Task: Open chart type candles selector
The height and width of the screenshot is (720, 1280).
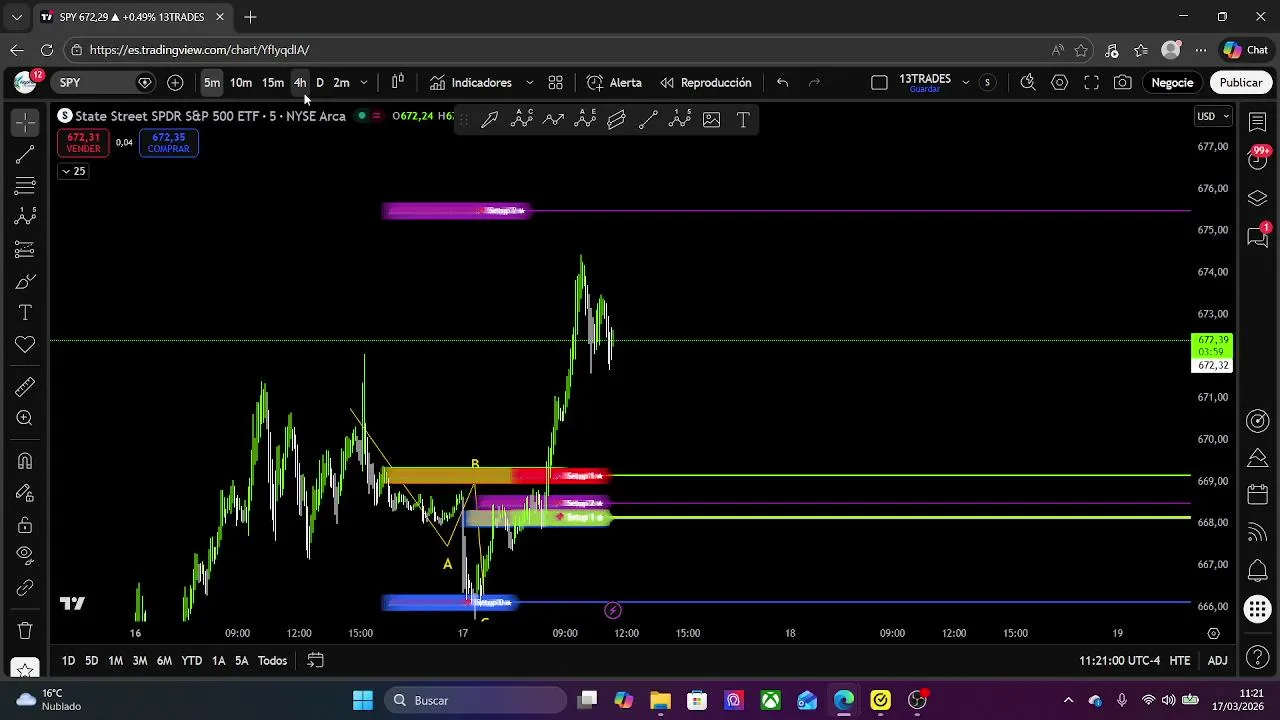Action: click(398, 82)
